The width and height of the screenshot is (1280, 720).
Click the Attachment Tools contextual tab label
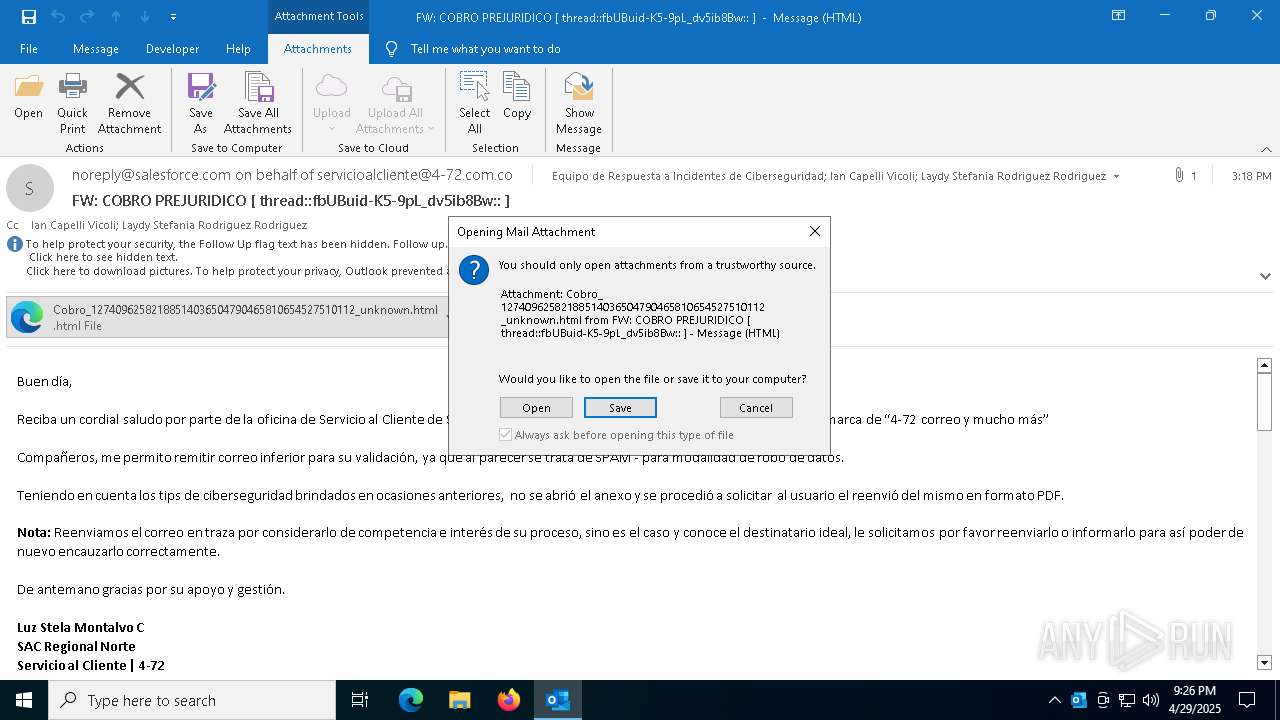319,16
